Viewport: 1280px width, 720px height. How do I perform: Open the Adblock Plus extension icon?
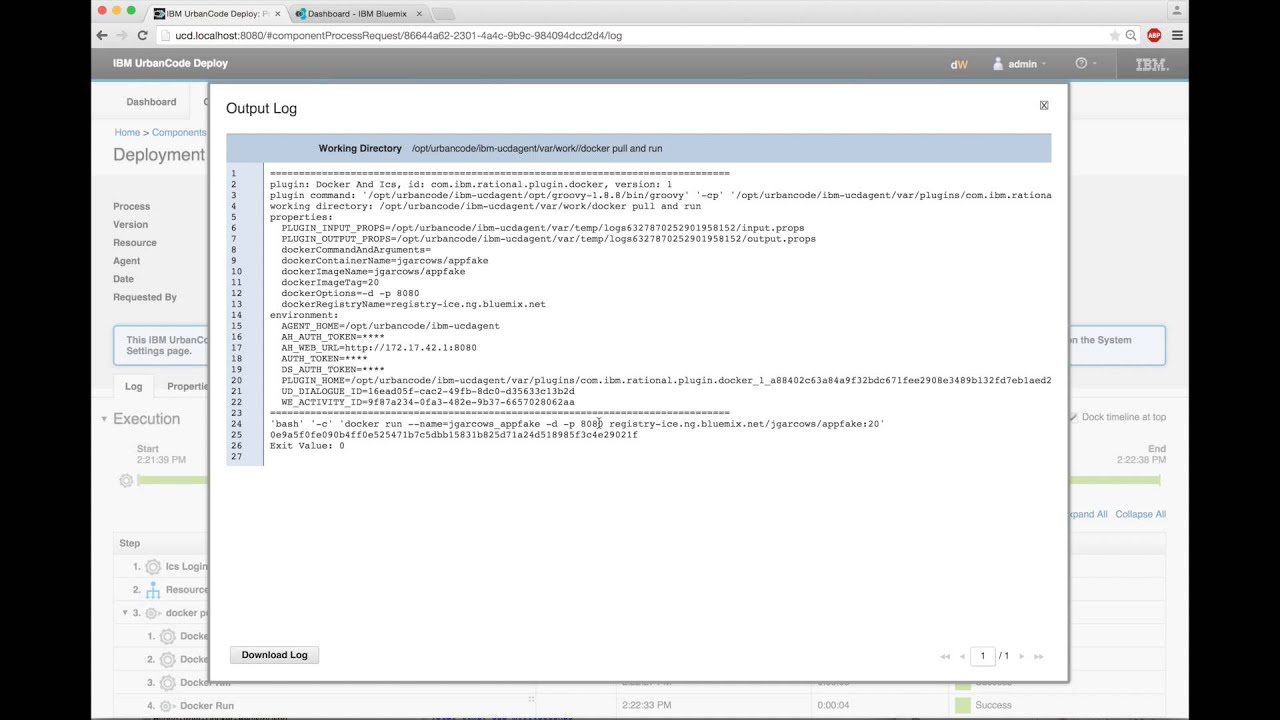point(1154,35)
